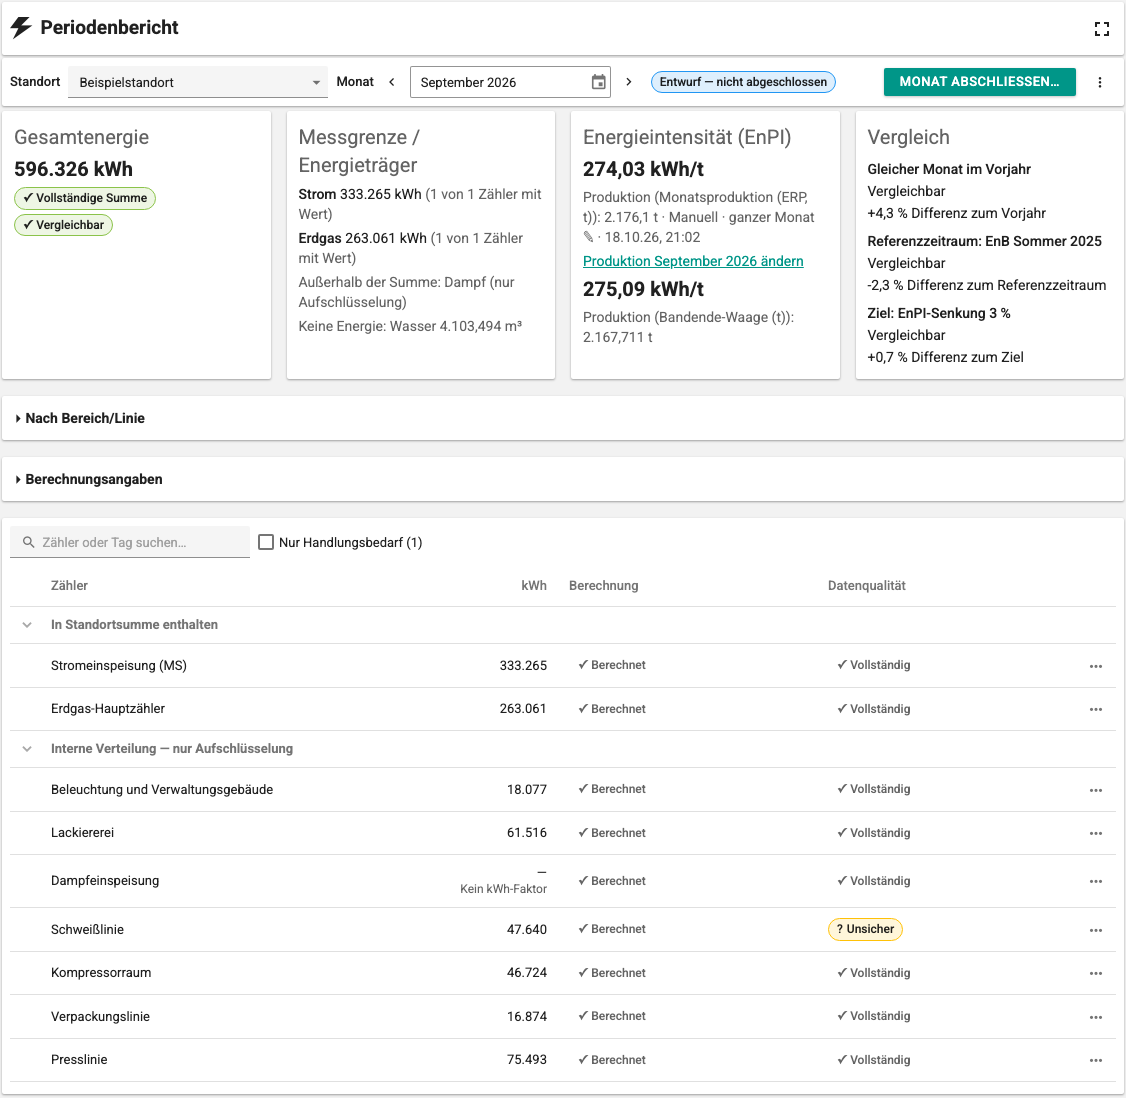1126x1098 pixels.
Task: Click the September 2026 month input field
Action: [511, 82]
